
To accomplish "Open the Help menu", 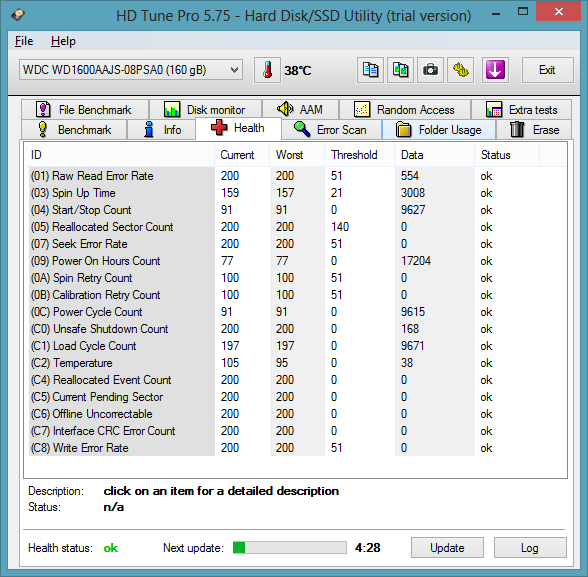I will [63, 41].
